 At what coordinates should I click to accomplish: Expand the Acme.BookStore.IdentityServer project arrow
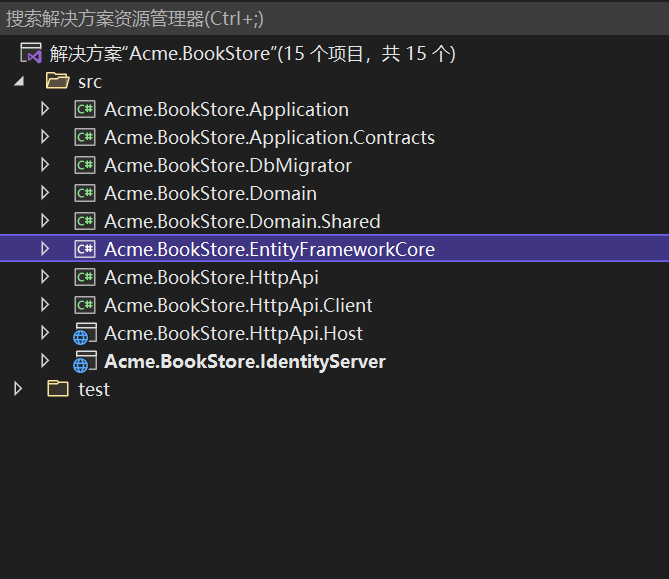45,361
